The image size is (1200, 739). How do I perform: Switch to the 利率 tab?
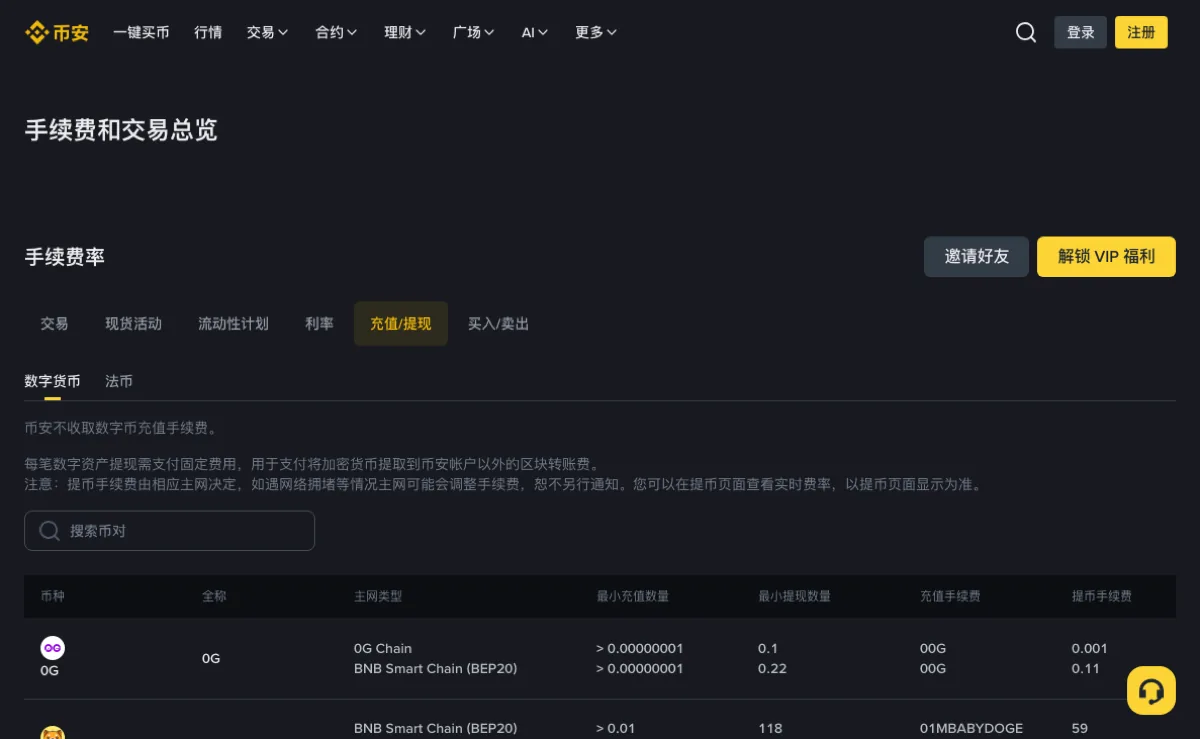319,324
